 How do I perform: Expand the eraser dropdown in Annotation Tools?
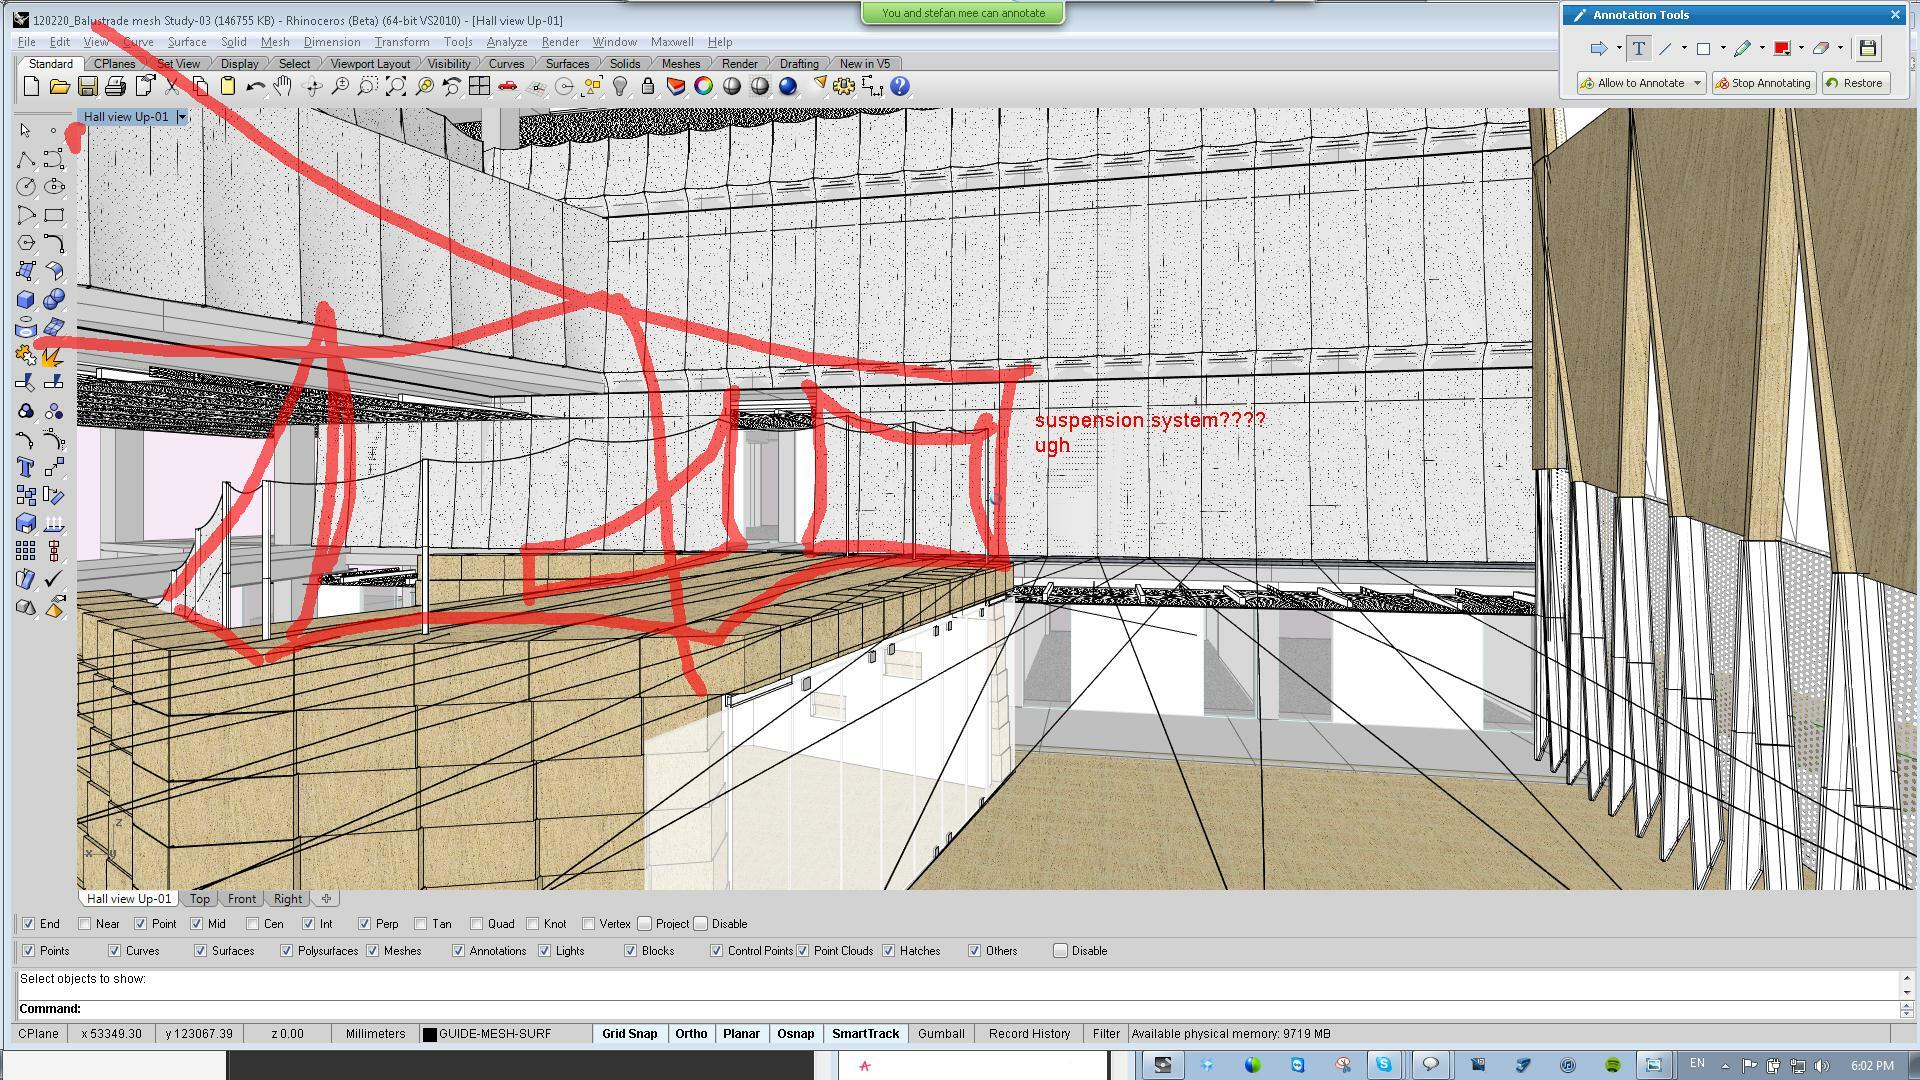1840,48
